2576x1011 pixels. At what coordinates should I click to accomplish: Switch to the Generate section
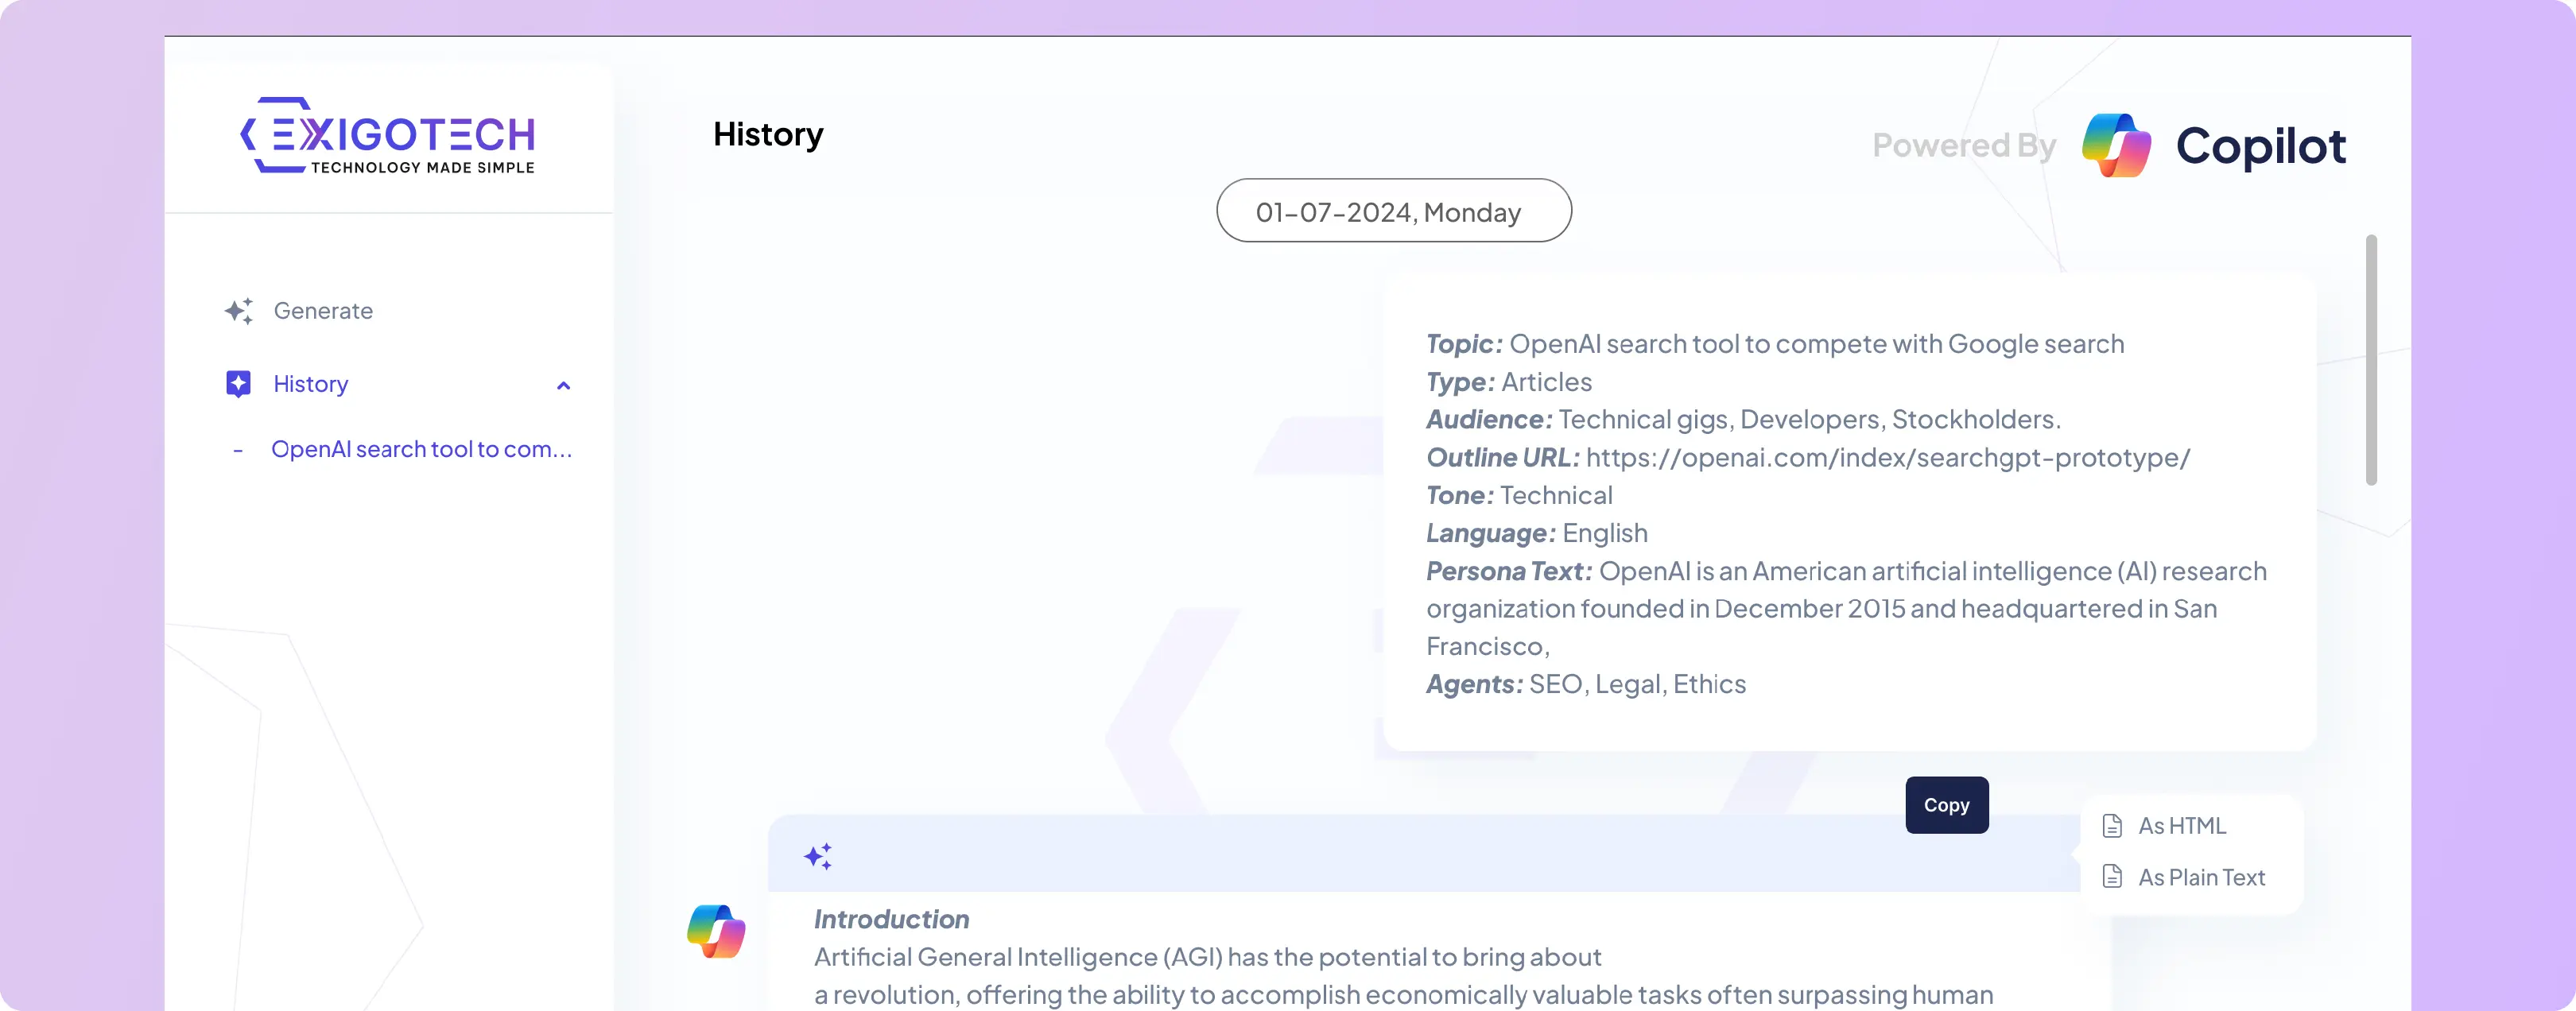pyautogui.click(x=322, y=311)
